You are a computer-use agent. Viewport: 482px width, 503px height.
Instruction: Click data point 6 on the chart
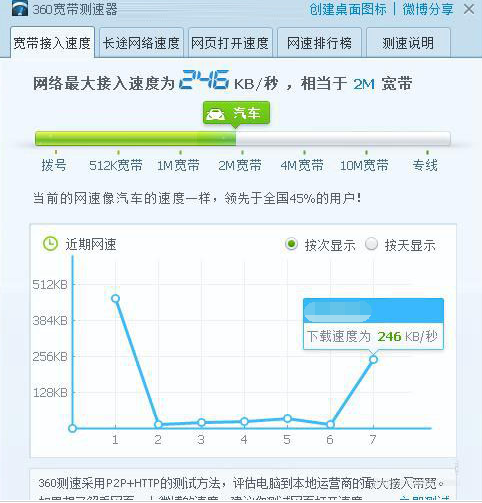(330, 424)
